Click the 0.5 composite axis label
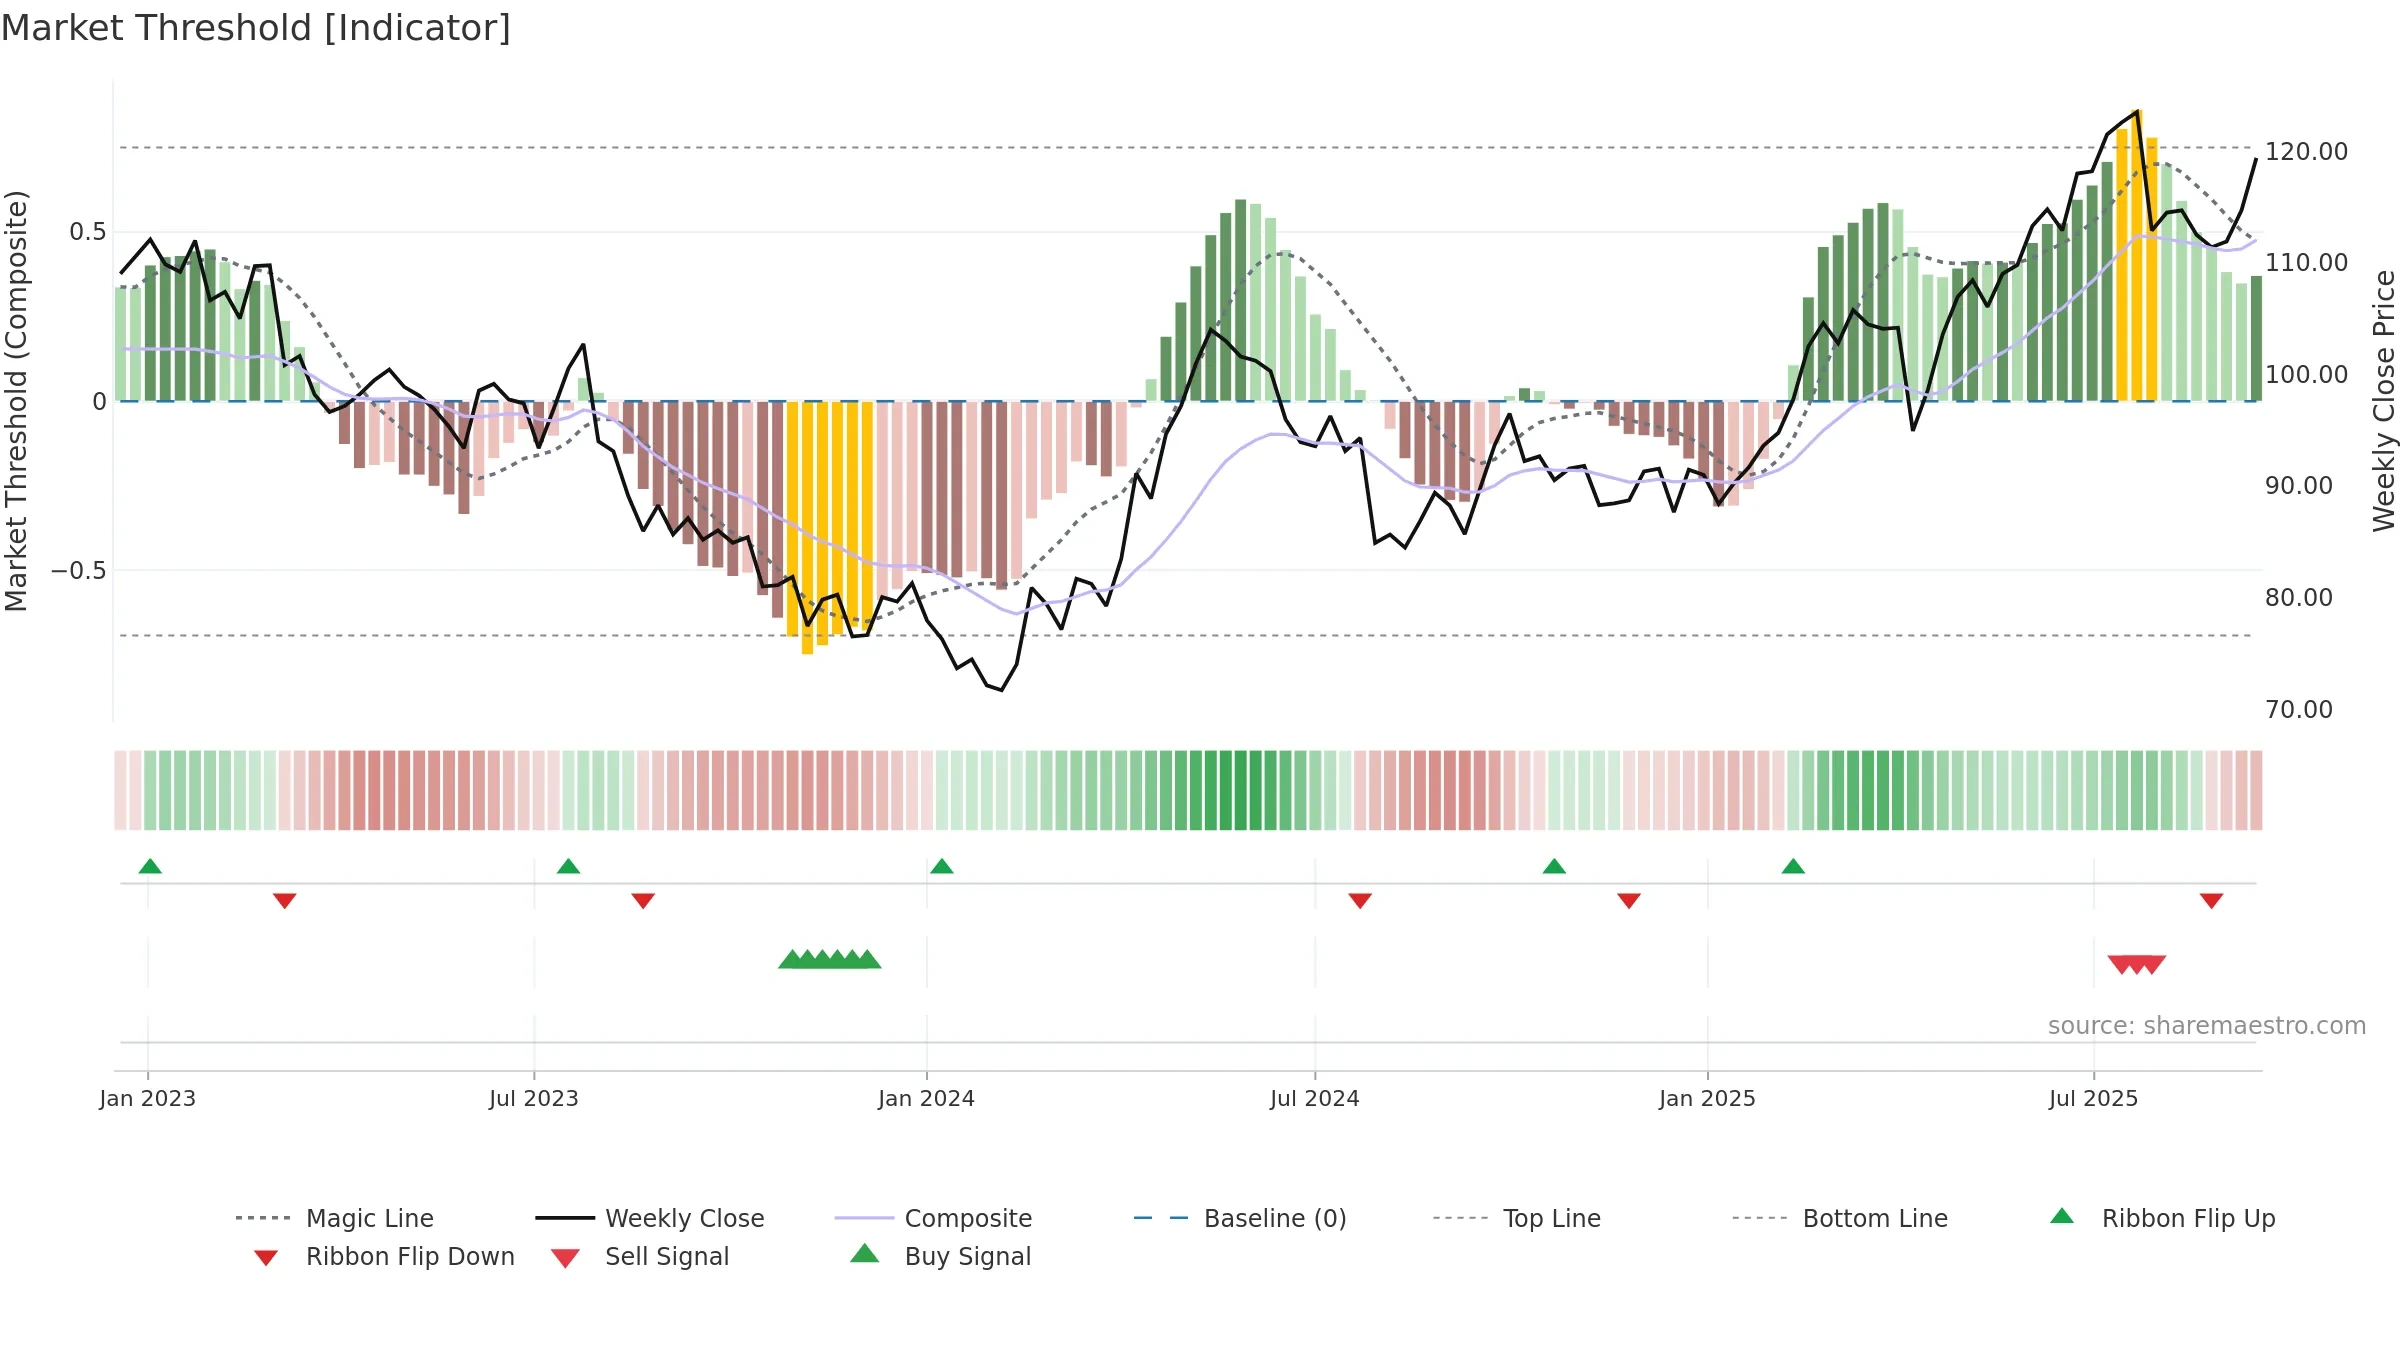Viewport: 2400px width, 1350px height. click(x=87, y=232)
